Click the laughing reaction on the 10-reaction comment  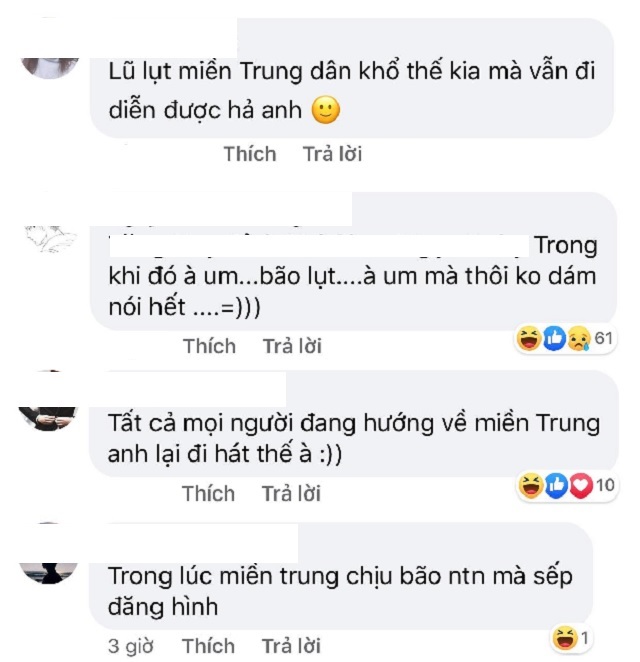coord(530,486)
